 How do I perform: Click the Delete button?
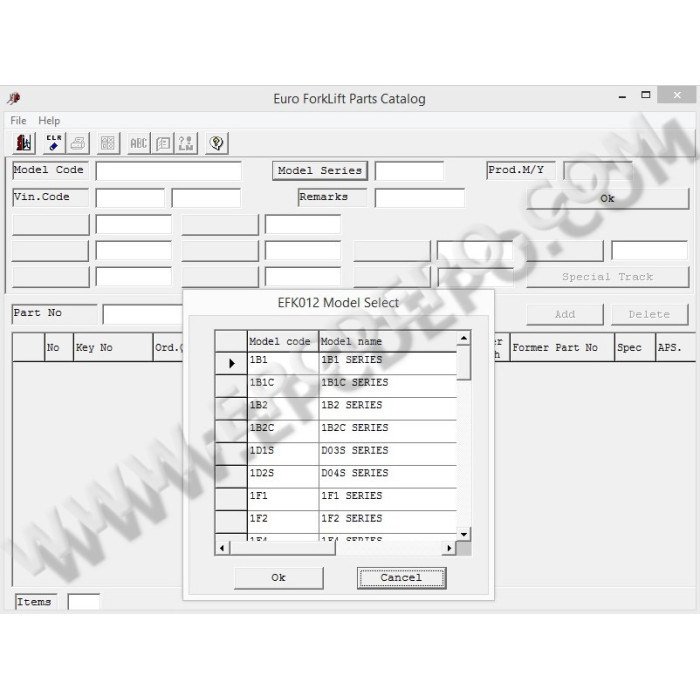tap(650, 314)
